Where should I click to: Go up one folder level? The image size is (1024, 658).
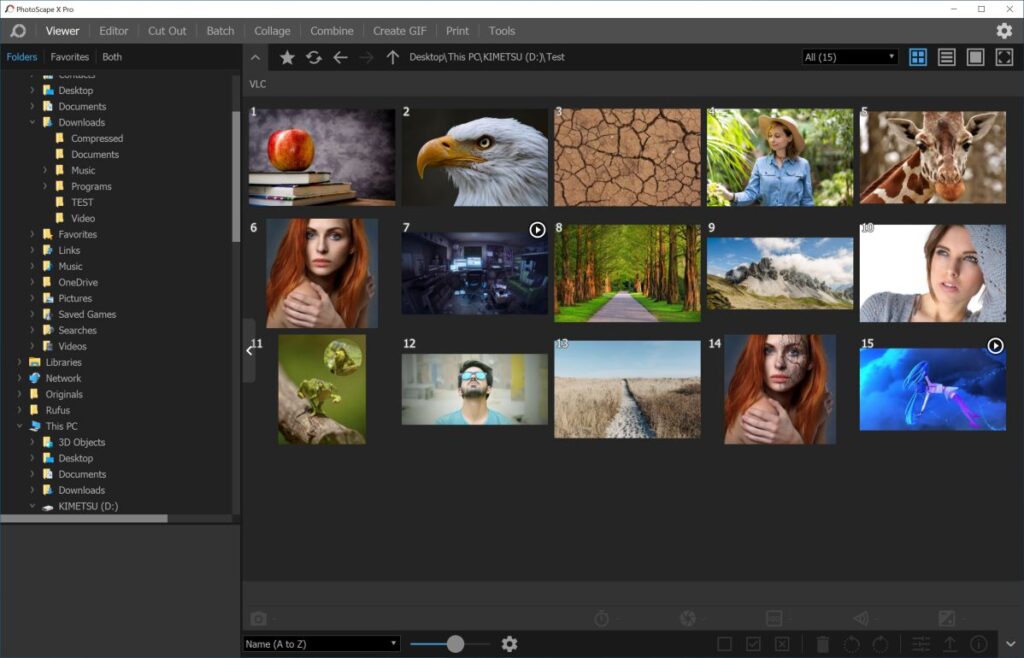pyautogui.click(x=393, y=58)
